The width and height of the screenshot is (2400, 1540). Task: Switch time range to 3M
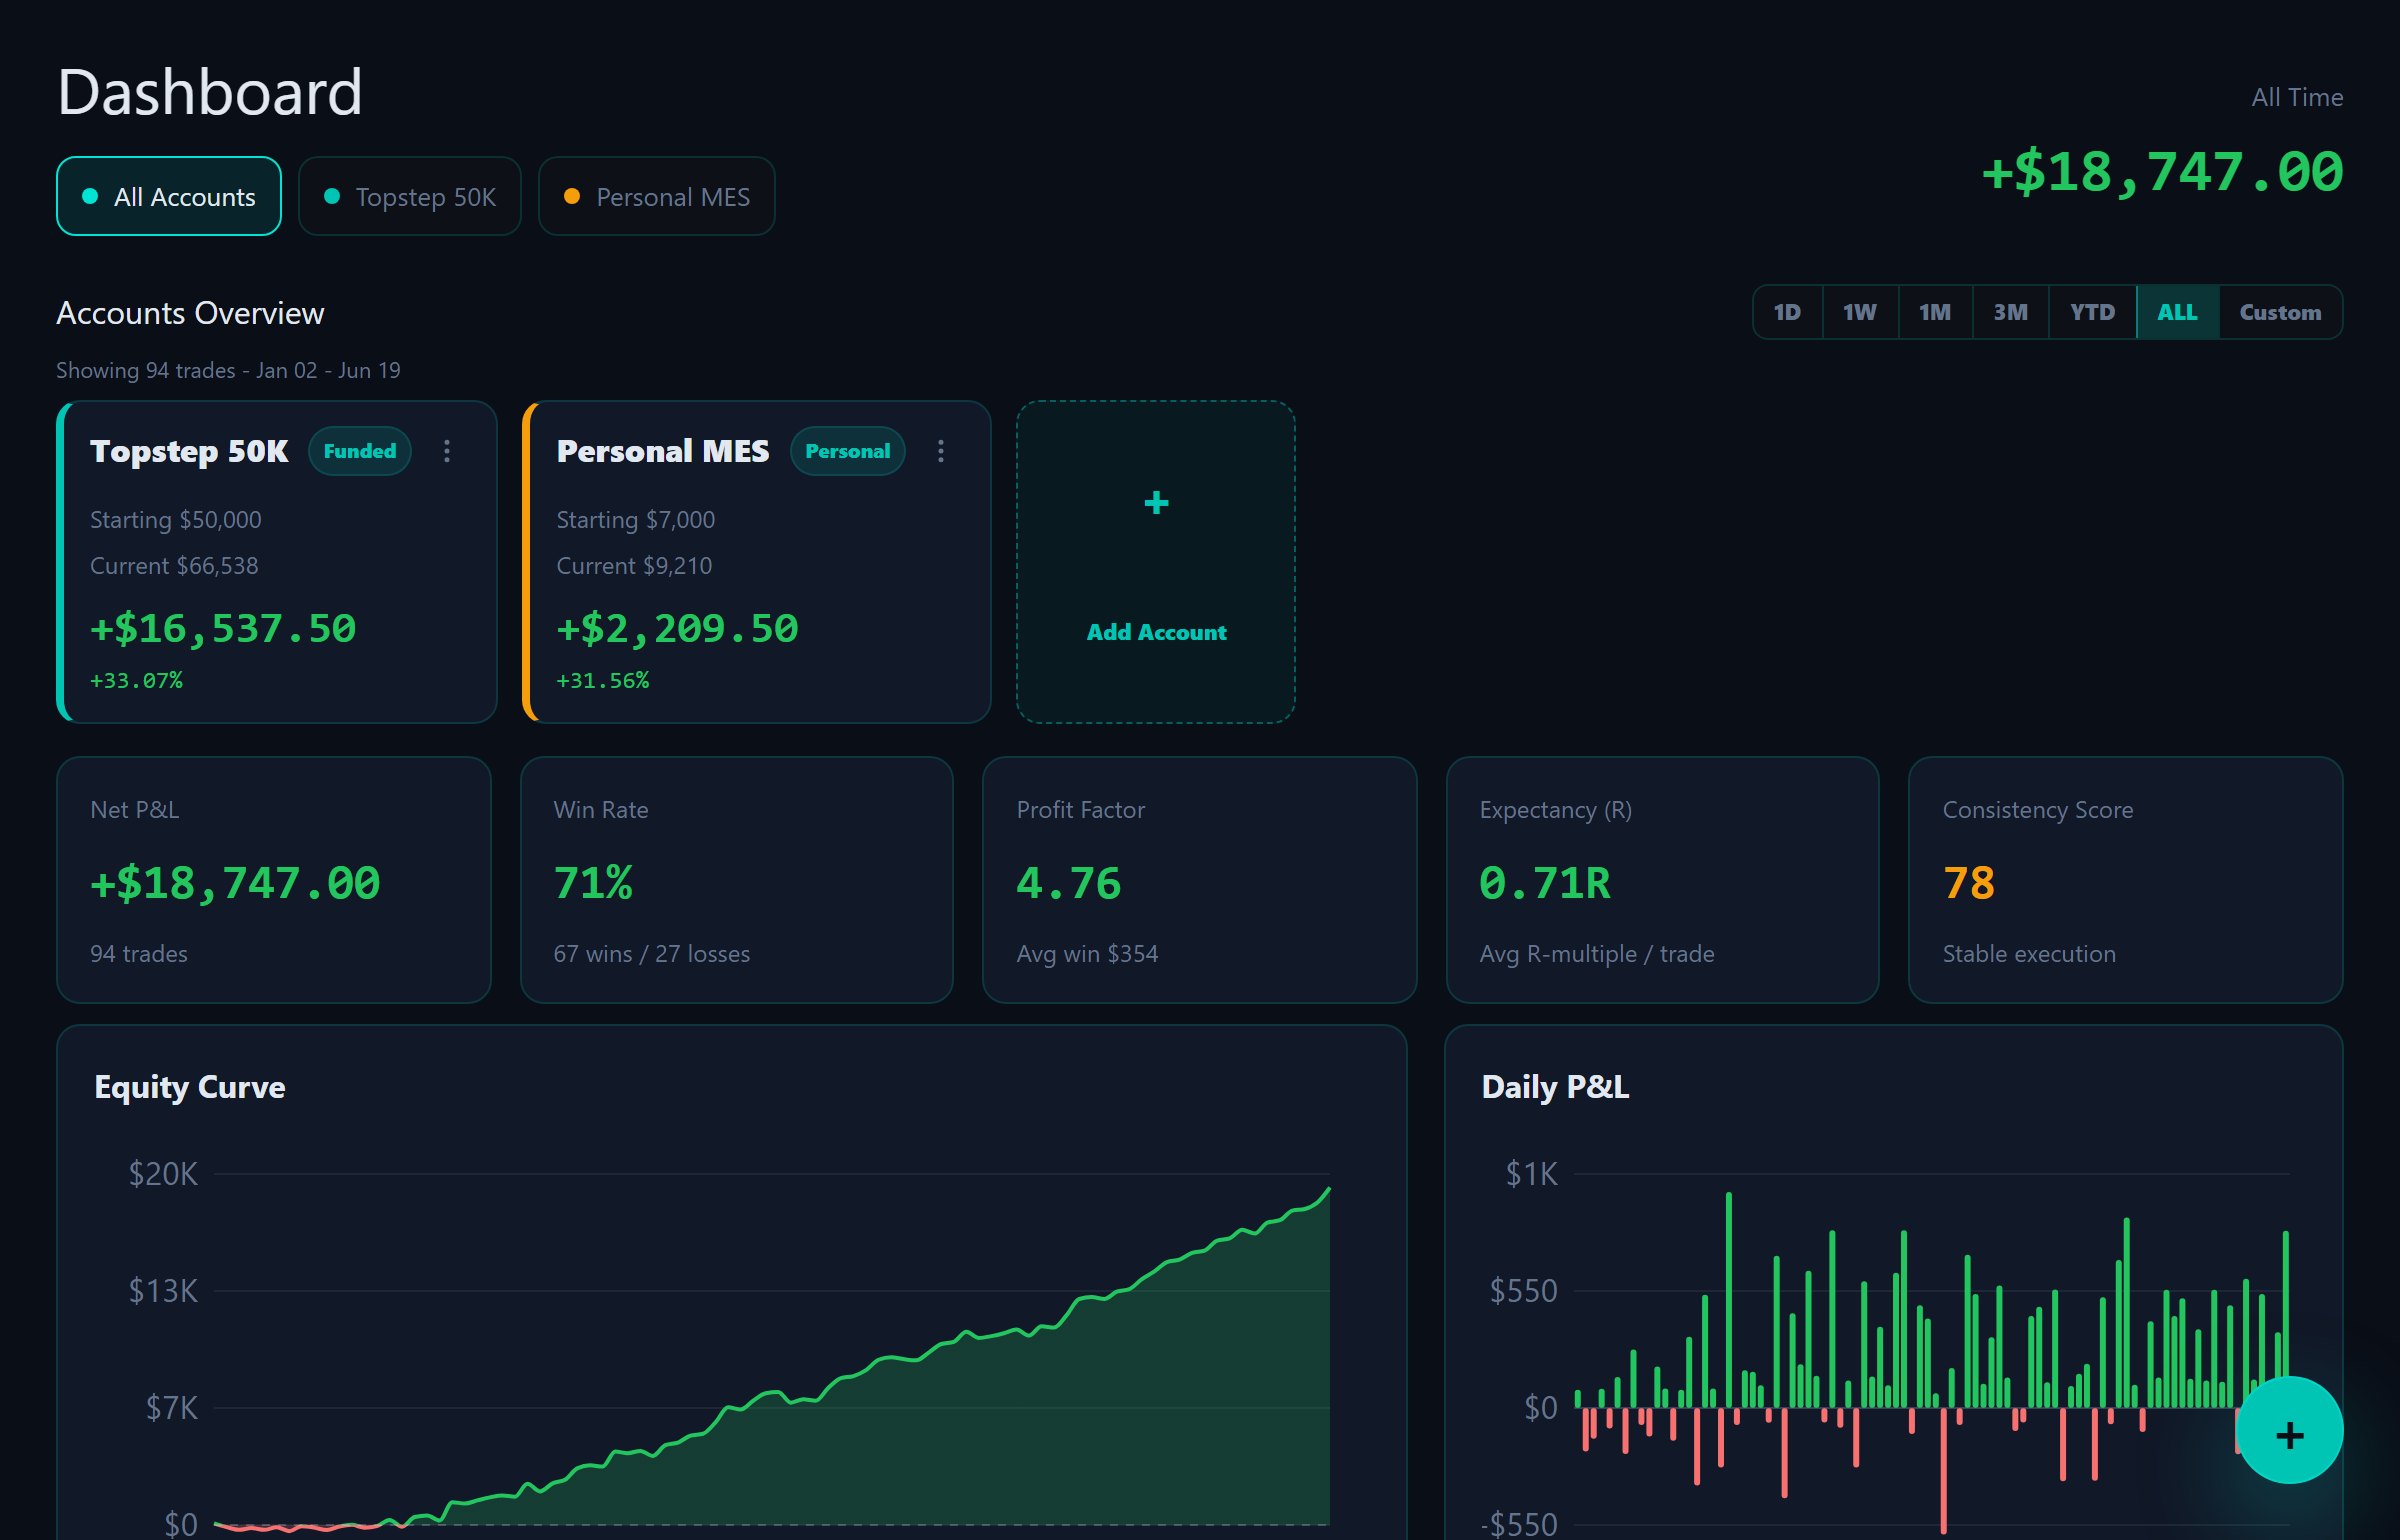pos(2011,312)
